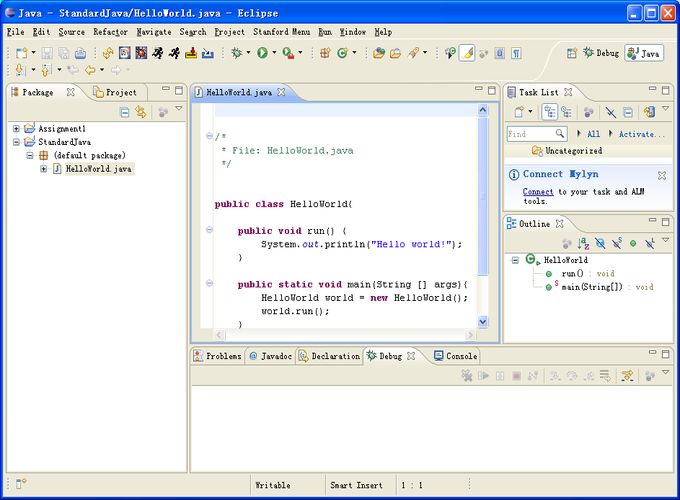680x500 pixels.
Task: Open the Debug perspective
Action: (600, 53)
